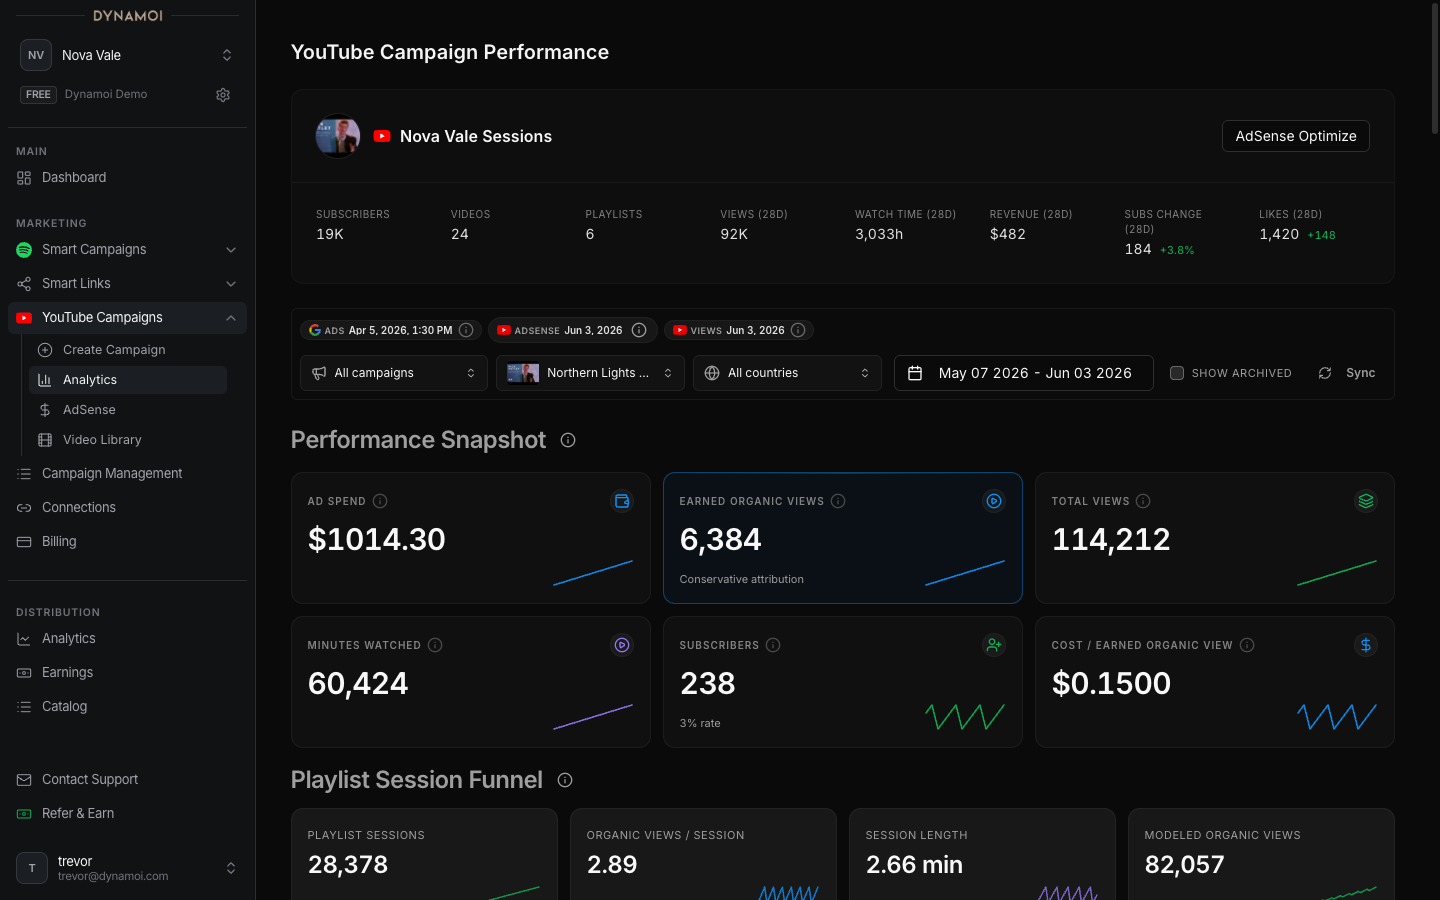Open Video Library link
This screenshot has width=1440, height=900.
pos(128,440)
